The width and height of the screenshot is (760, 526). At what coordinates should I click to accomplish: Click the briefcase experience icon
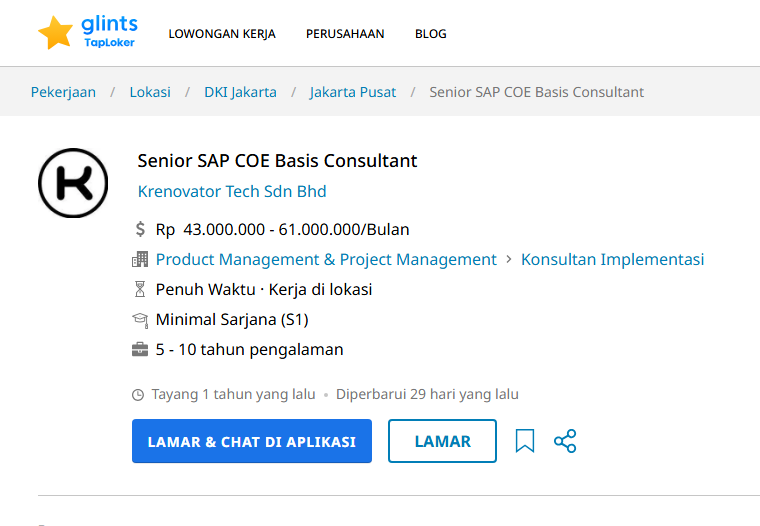[x=140, y=349]
